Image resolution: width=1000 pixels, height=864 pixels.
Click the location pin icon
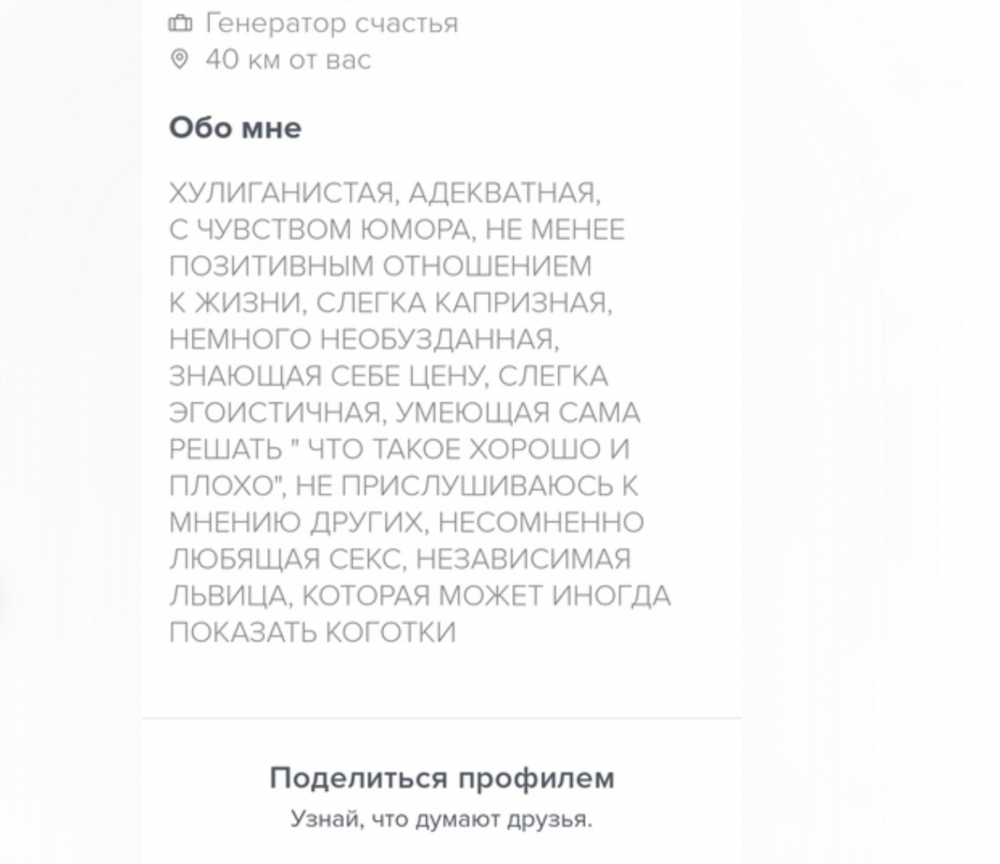pos(179,60)
